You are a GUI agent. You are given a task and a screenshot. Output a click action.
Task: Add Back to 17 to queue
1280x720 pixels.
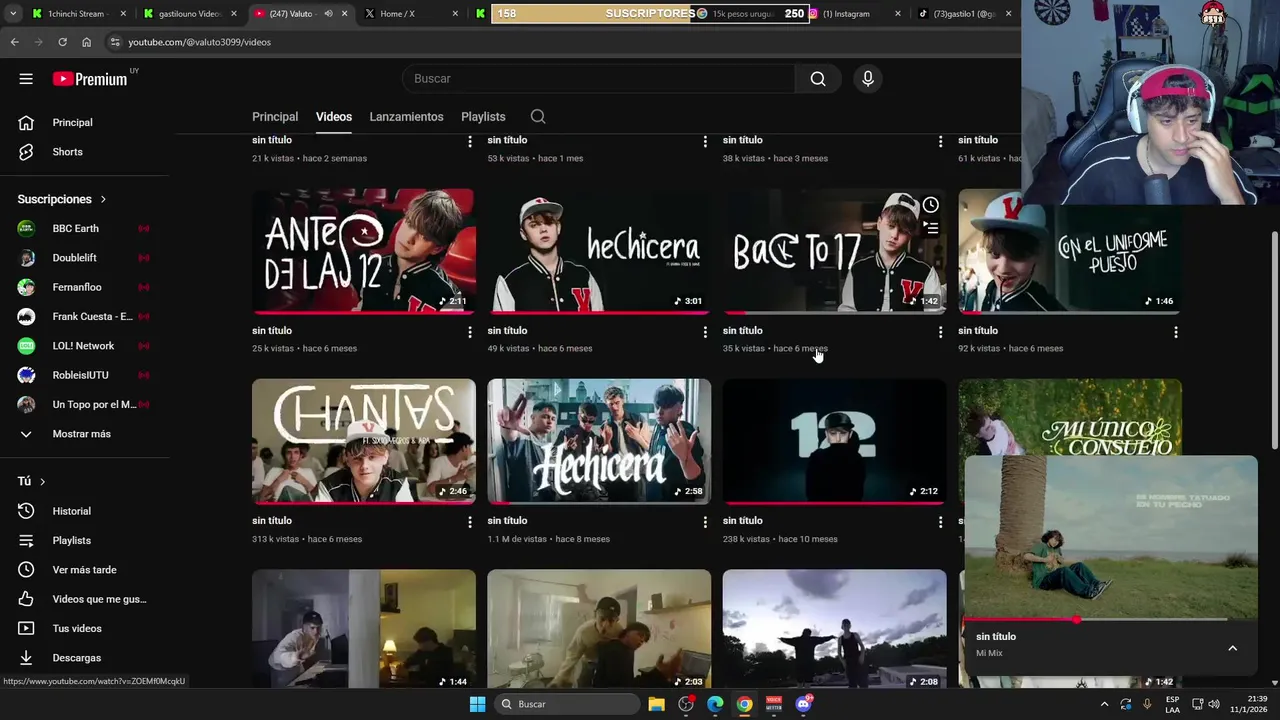[930, 228]
